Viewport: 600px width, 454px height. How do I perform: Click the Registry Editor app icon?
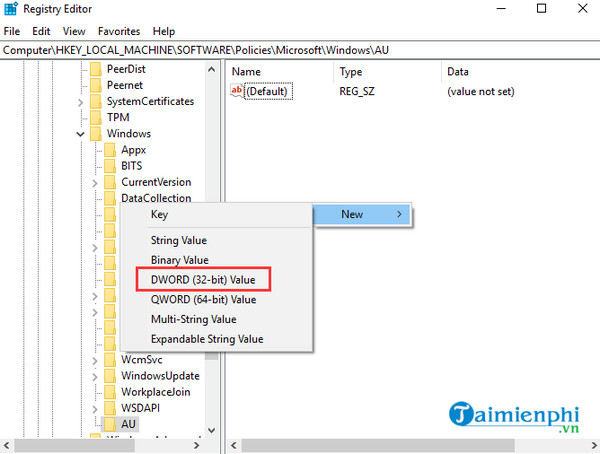point(10,8)
